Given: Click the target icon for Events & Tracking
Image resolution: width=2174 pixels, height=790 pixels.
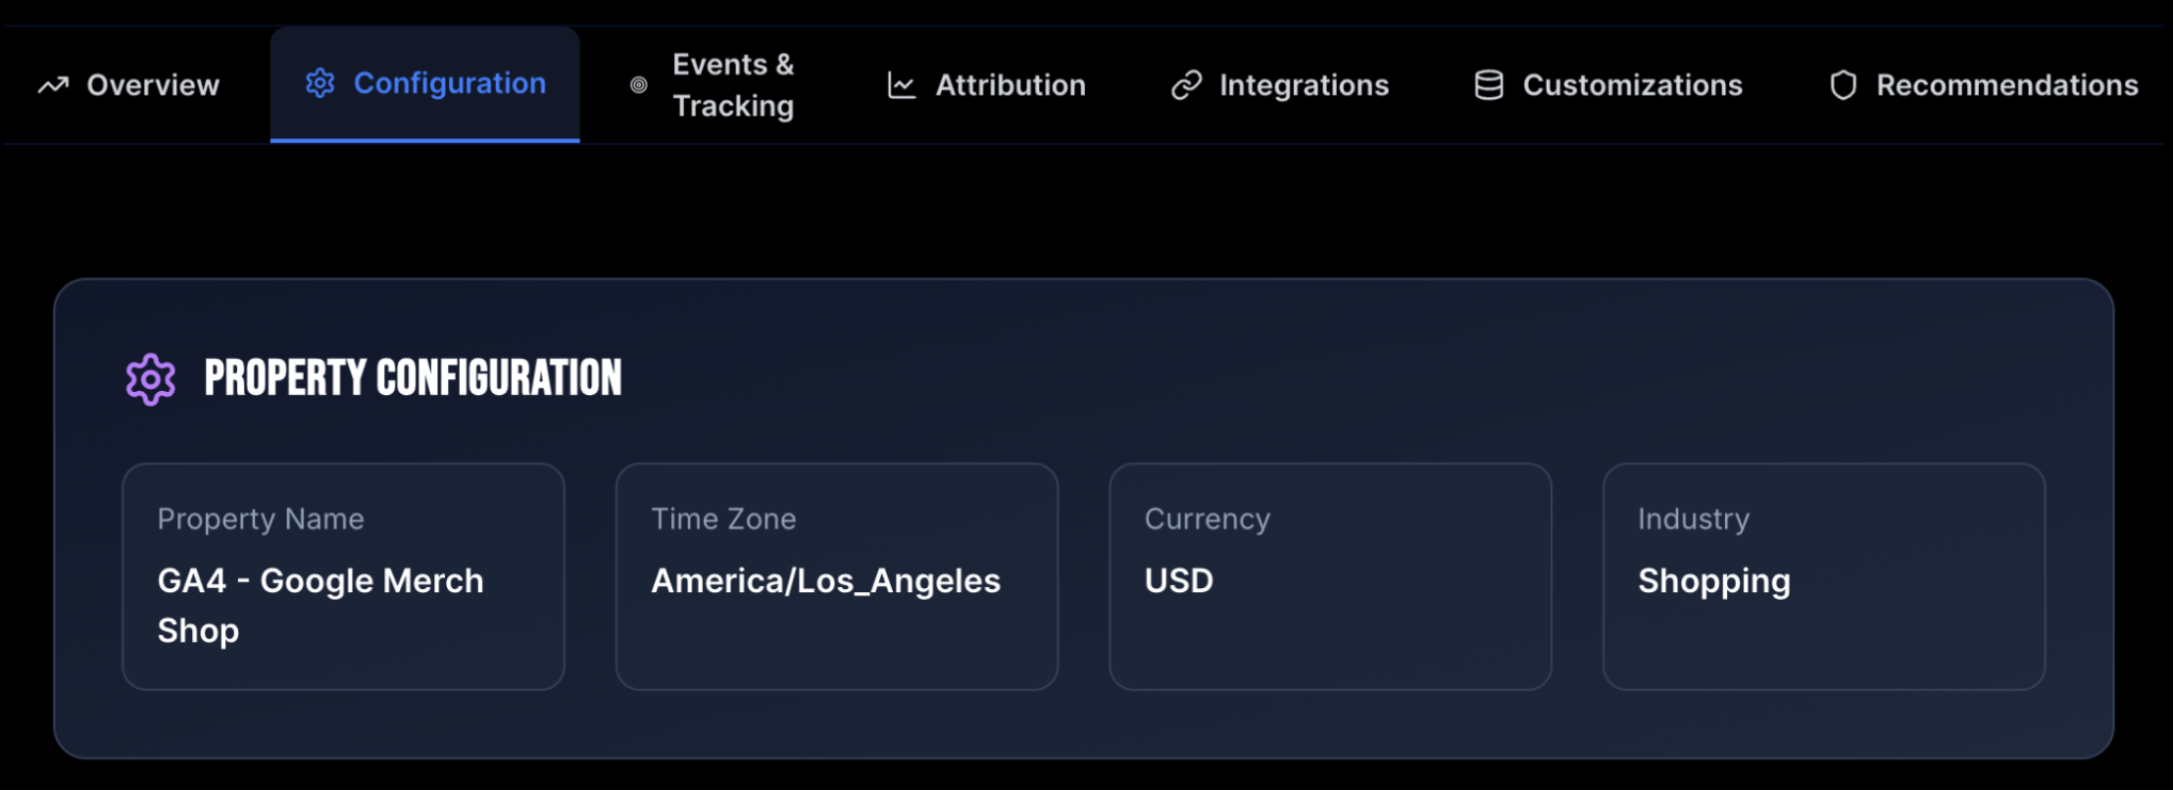Looking at the screenshot, I should (x=636, y=85).
